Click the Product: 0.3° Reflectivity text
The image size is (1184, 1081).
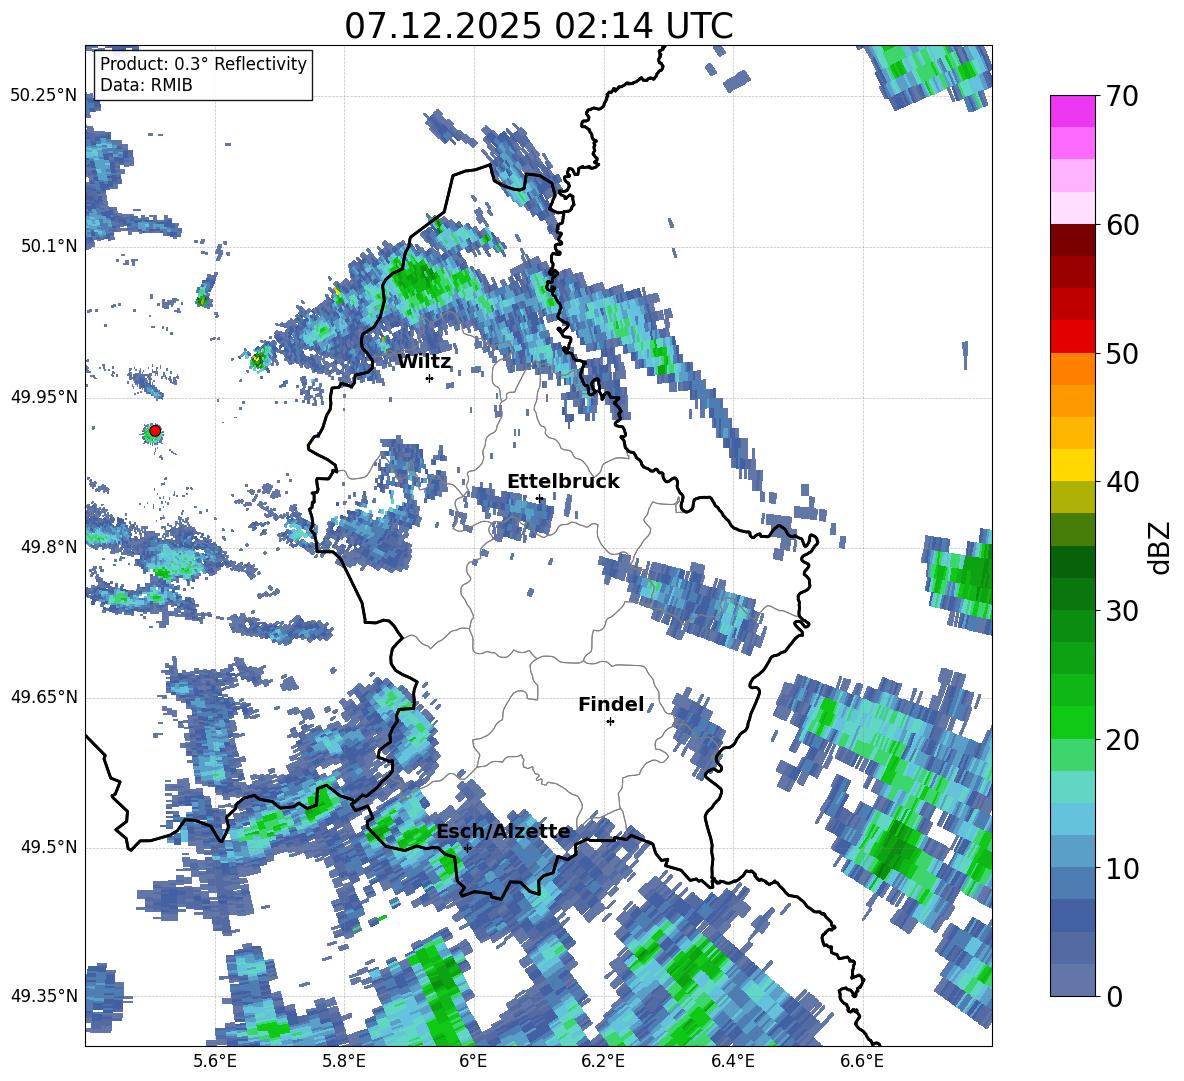pos(203,64)
